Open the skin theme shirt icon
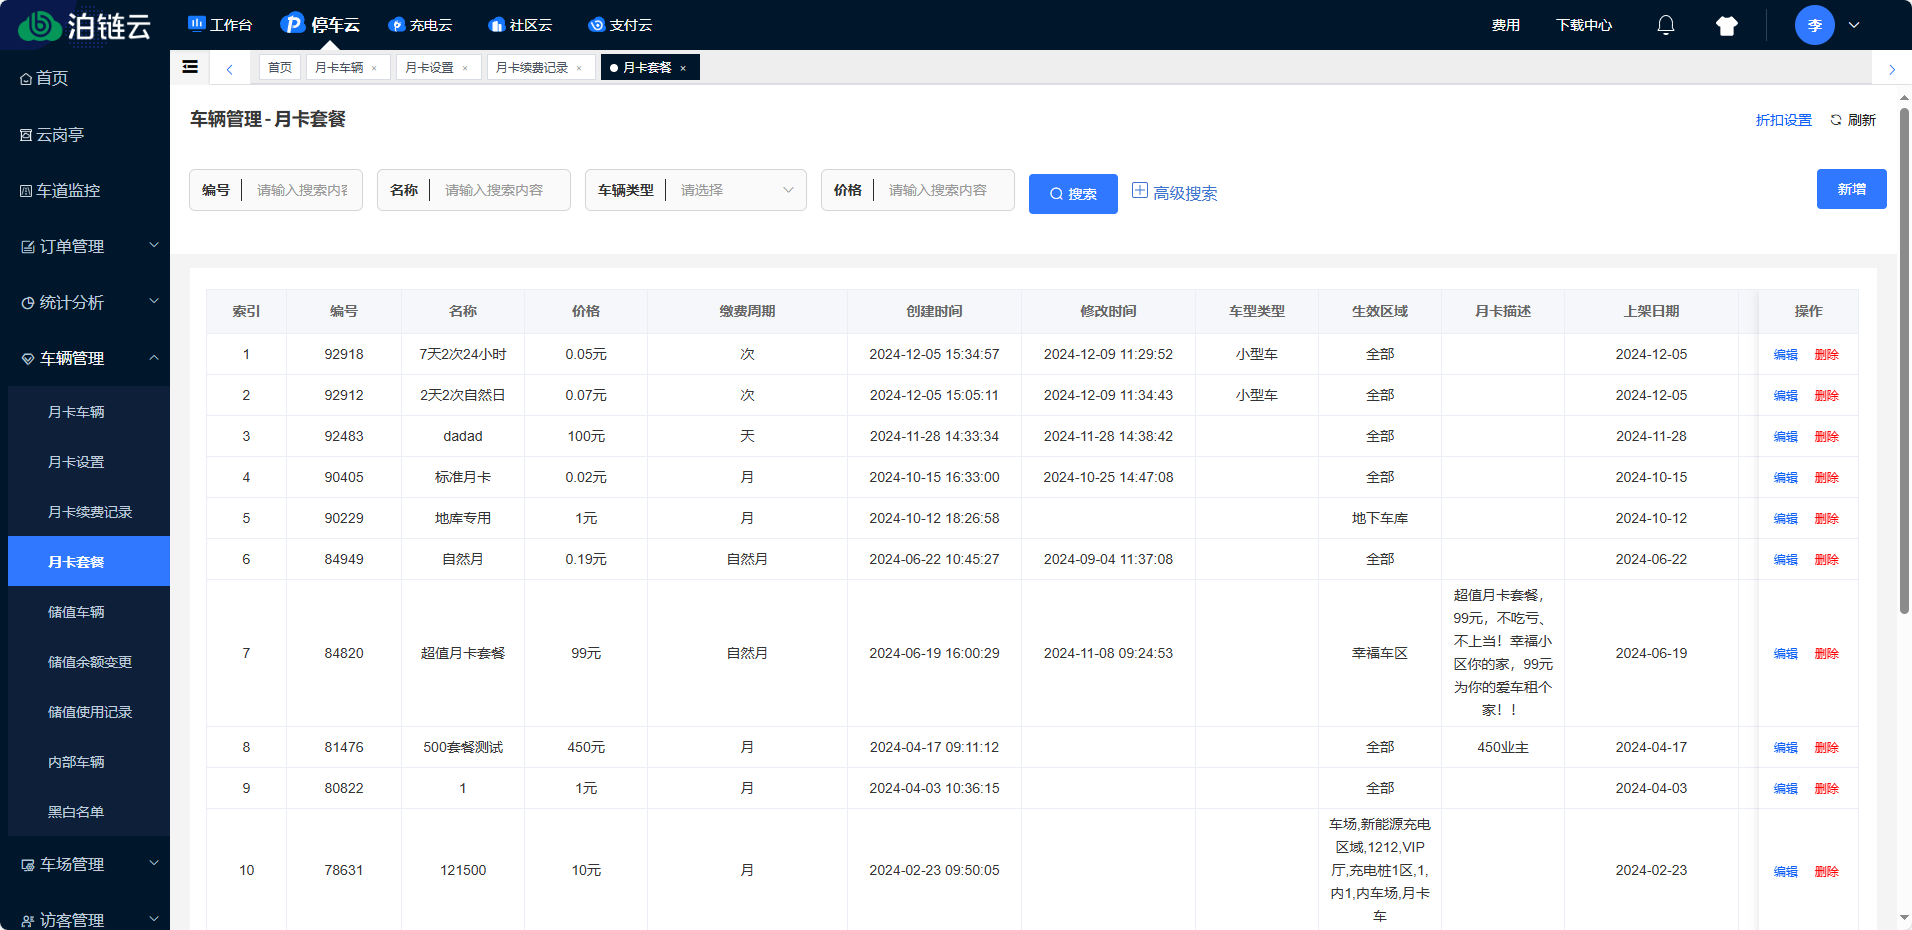Viewport: 1912px width, 930px height. point(1726,26)
